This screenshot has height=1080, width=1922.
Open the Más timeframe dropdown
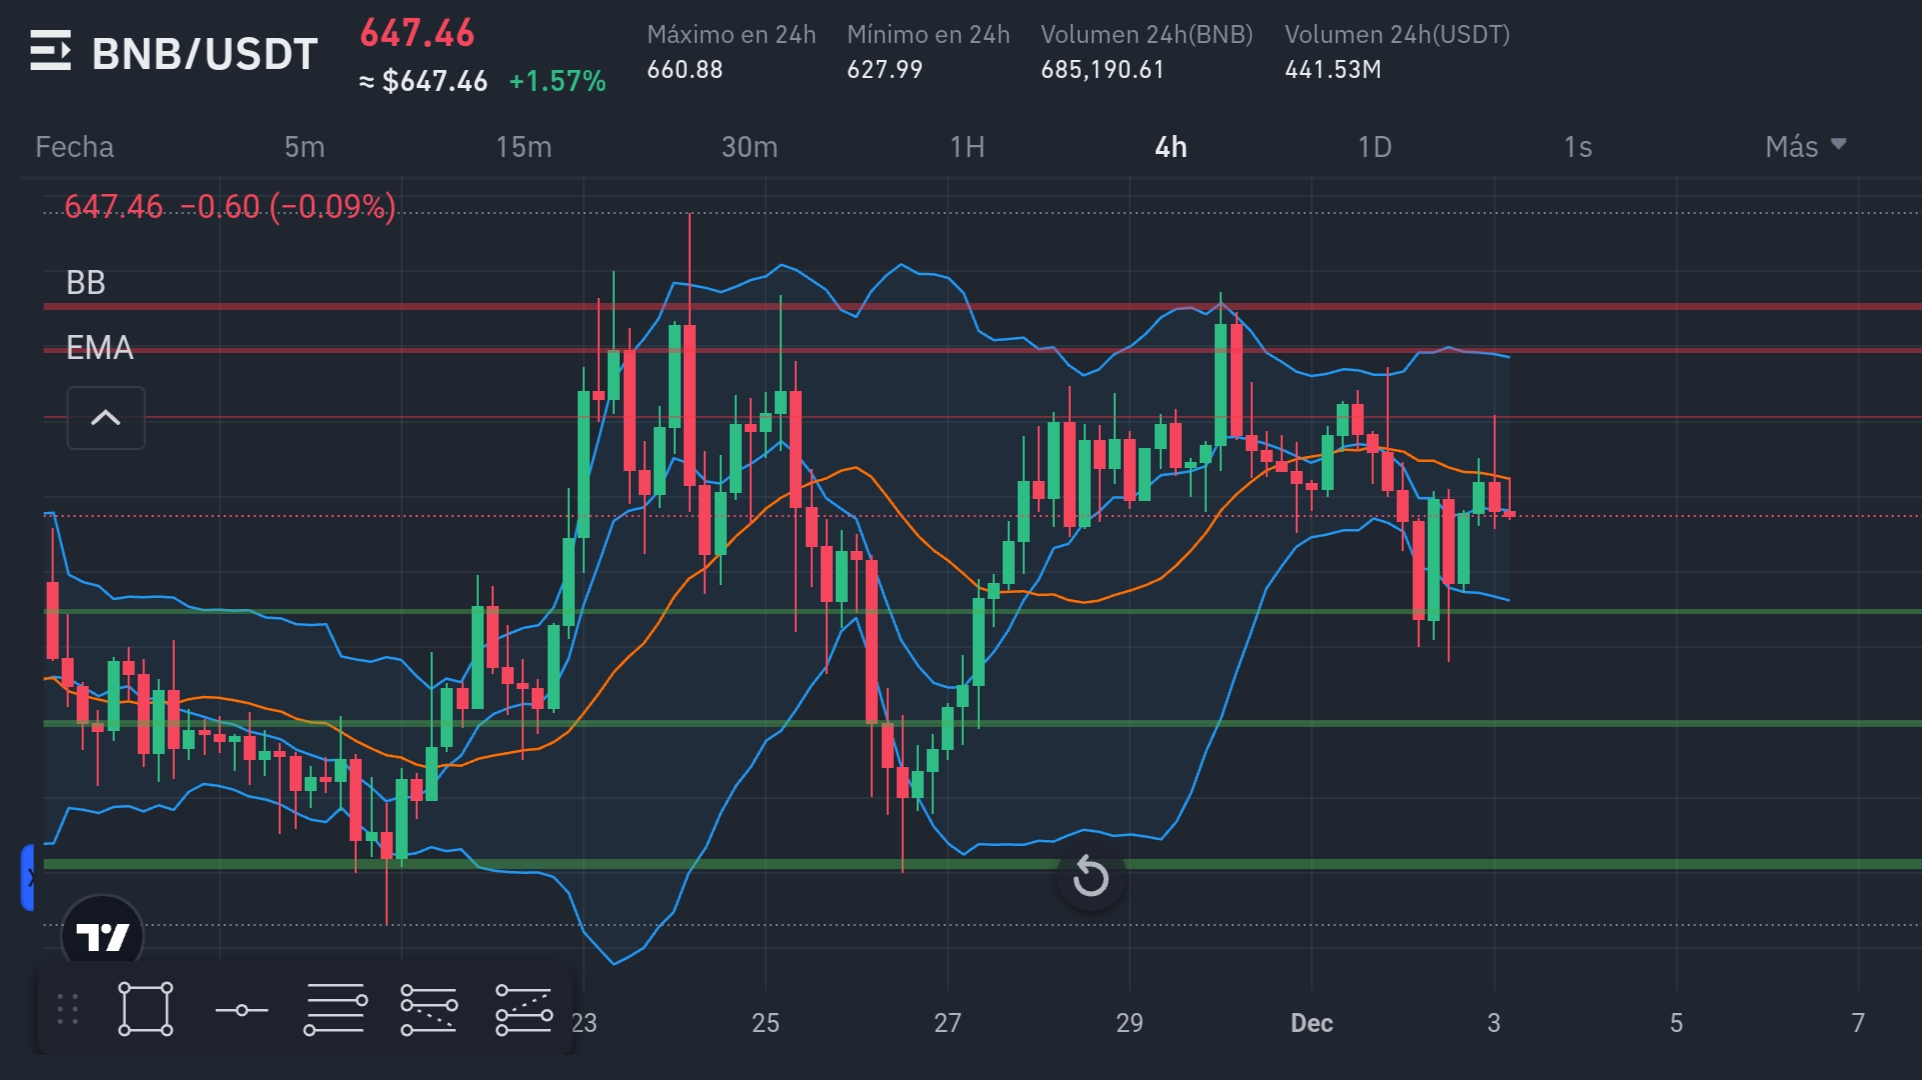(x=1805, y=147)
